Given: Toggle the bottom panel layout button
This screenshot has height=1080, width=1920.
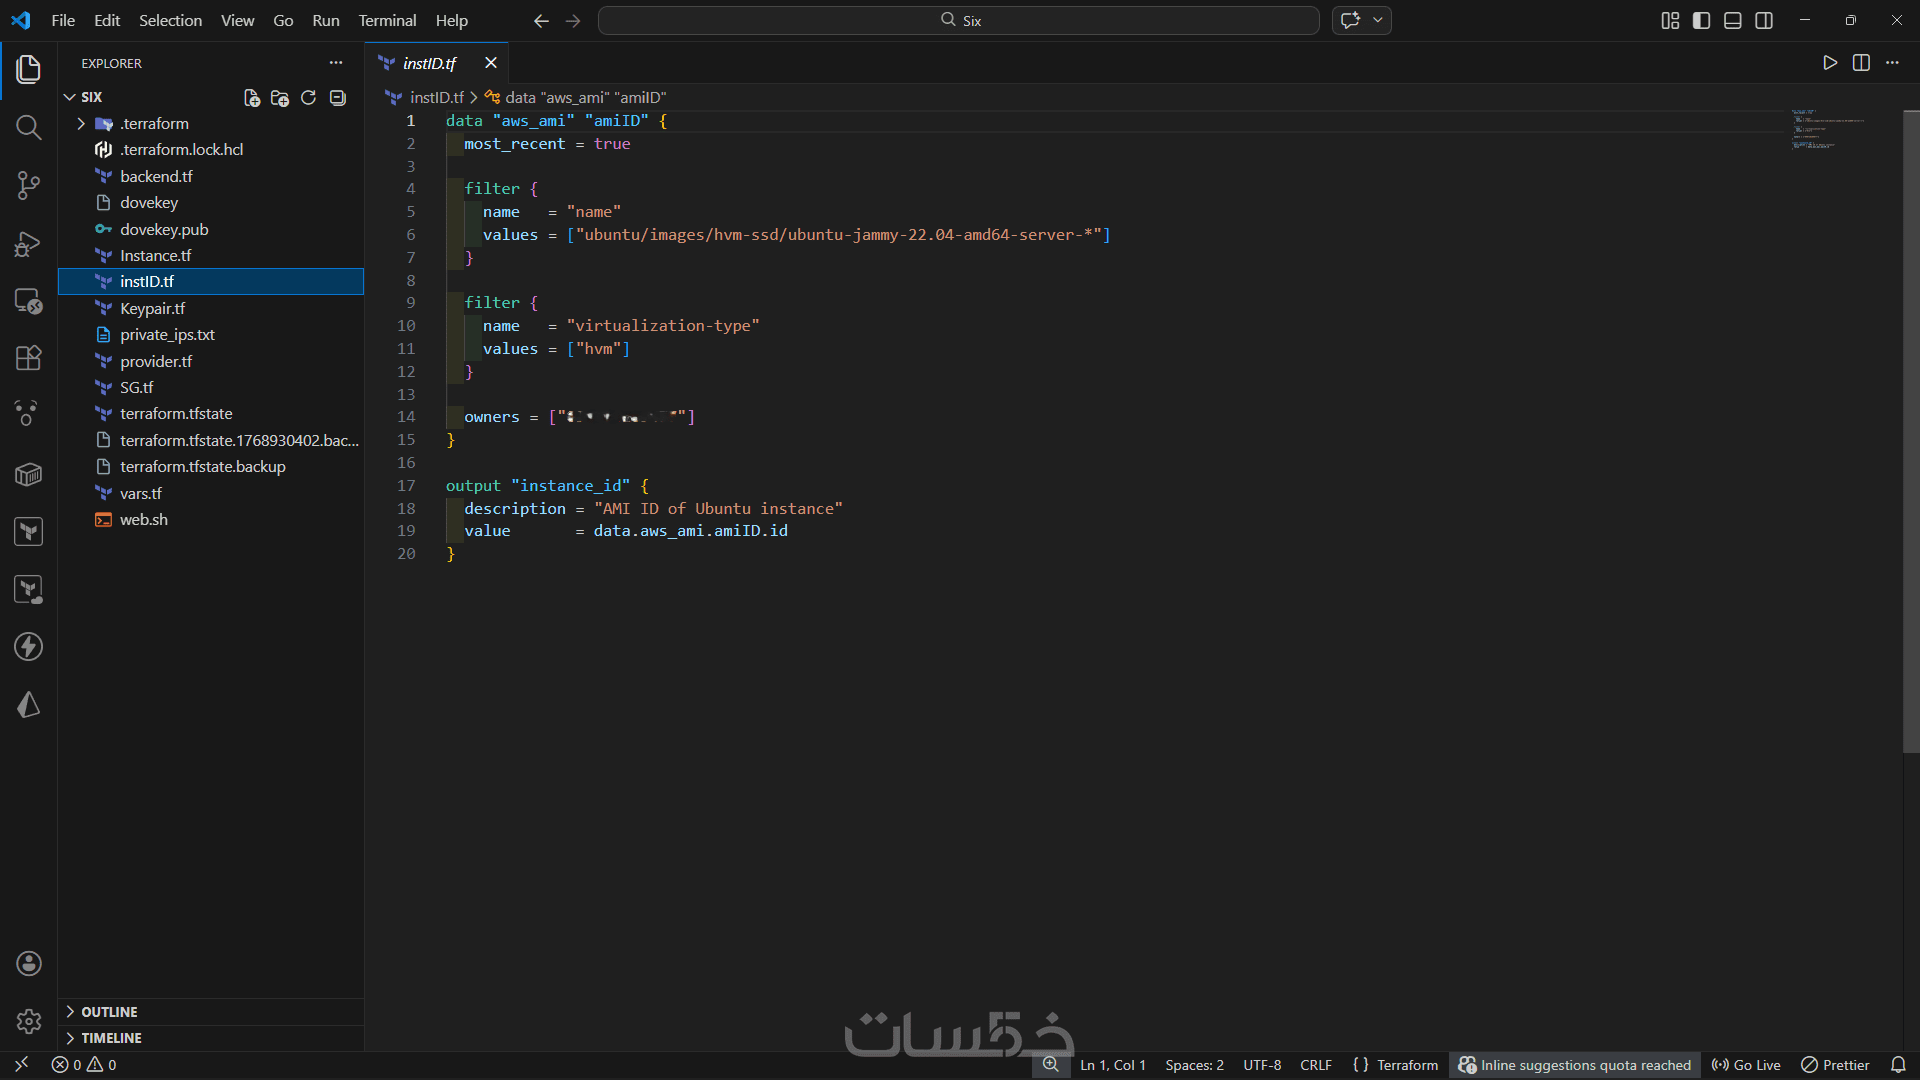Looking at the screenshot, I should click(1733, 20).
